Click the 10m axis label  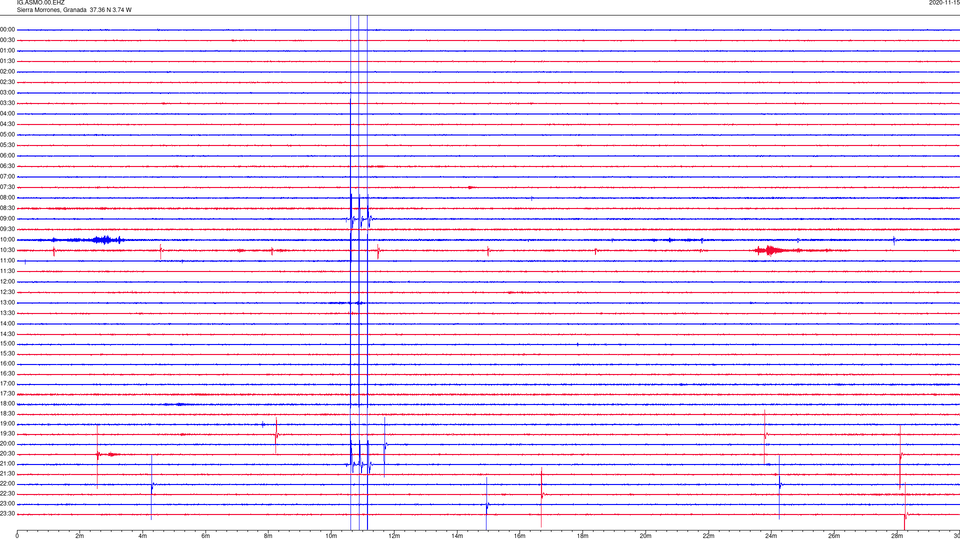pos(331,536)
